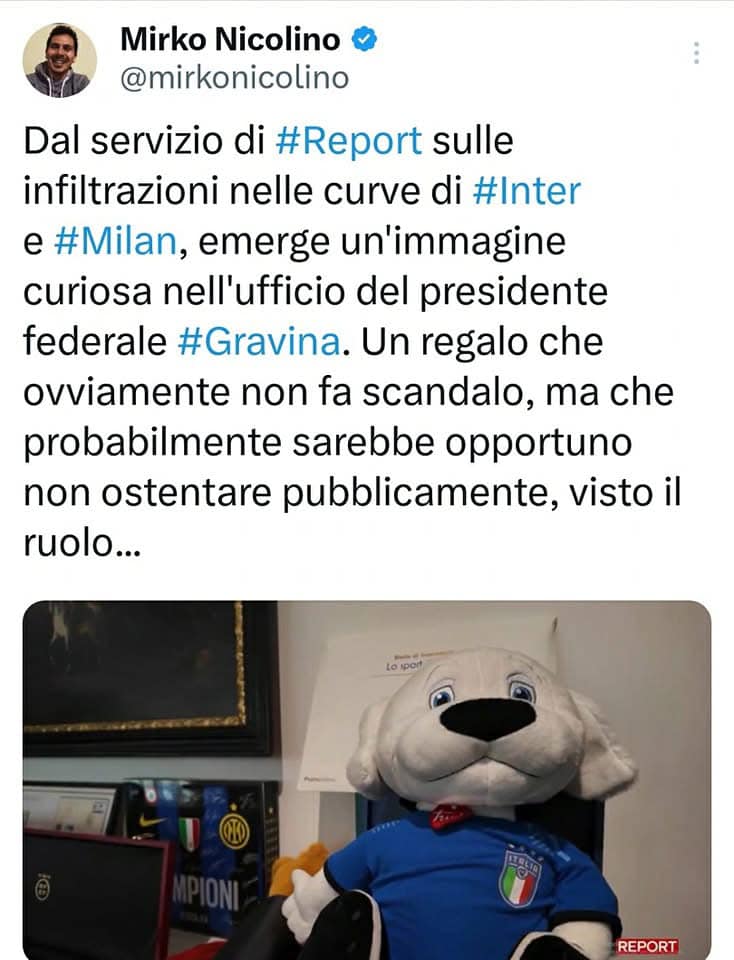Click the mascot's black nose in the photo

click(x=488, y=718)
